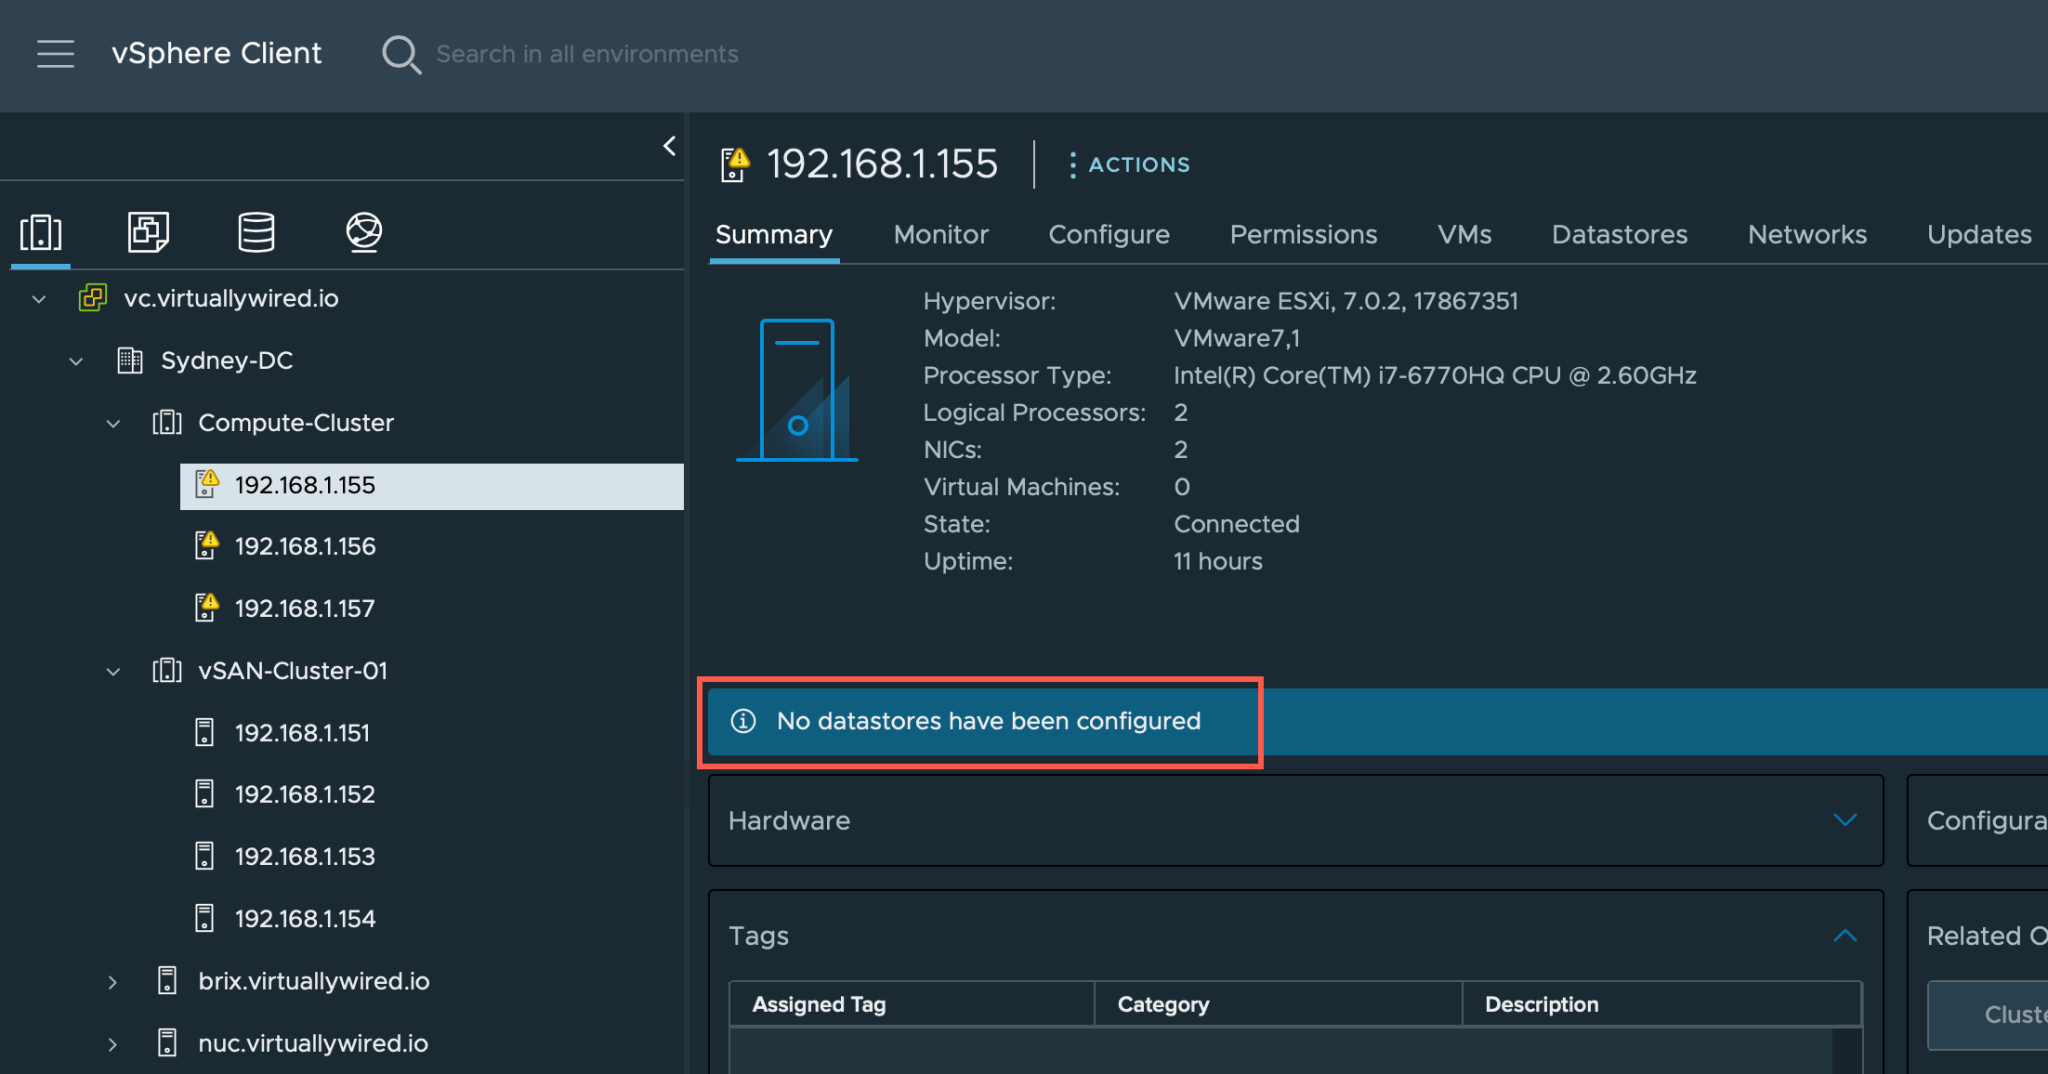Open the hamburger navigation menu
Image resolution: width=2048 pixels, height=1074 pixels.
[56, 54]
